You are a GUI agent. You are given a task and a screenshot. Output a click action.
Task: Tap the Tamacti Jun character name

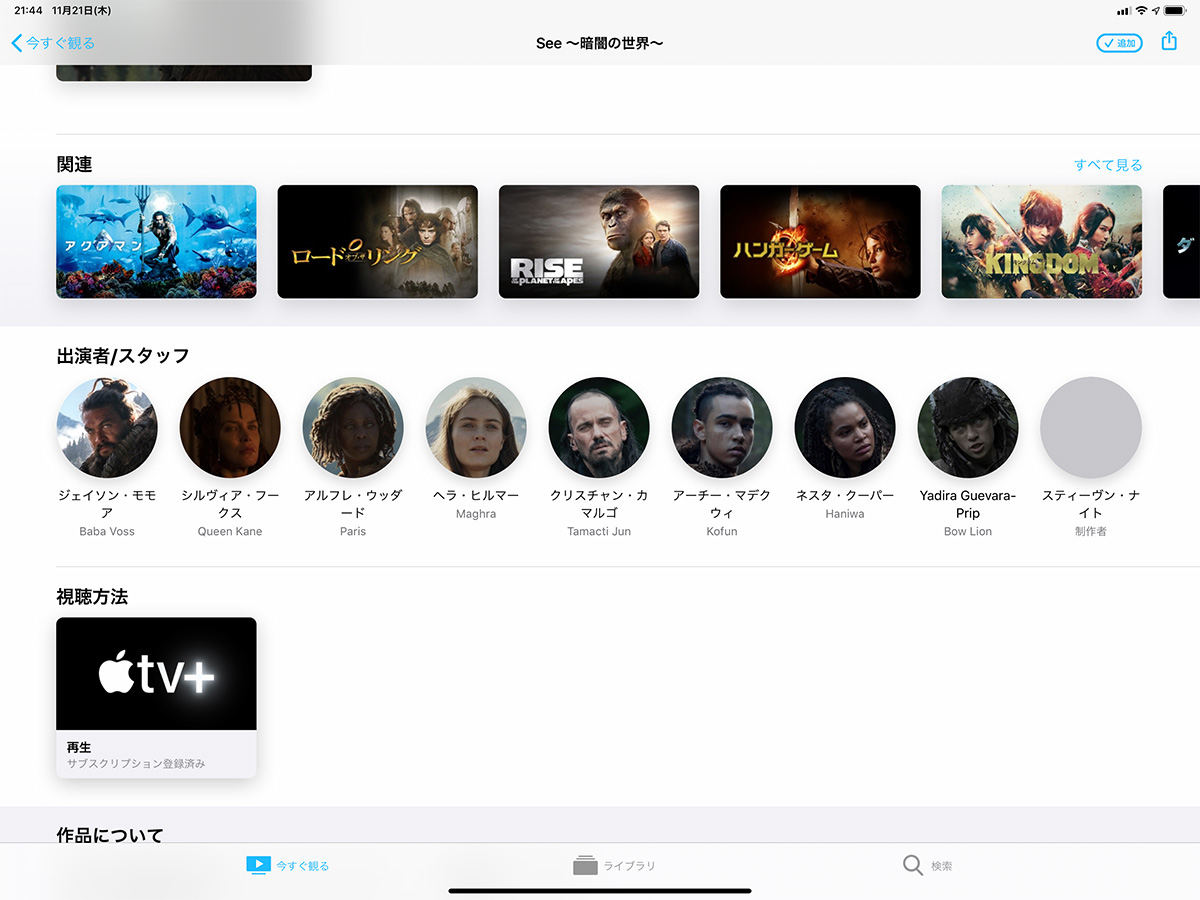599,531
